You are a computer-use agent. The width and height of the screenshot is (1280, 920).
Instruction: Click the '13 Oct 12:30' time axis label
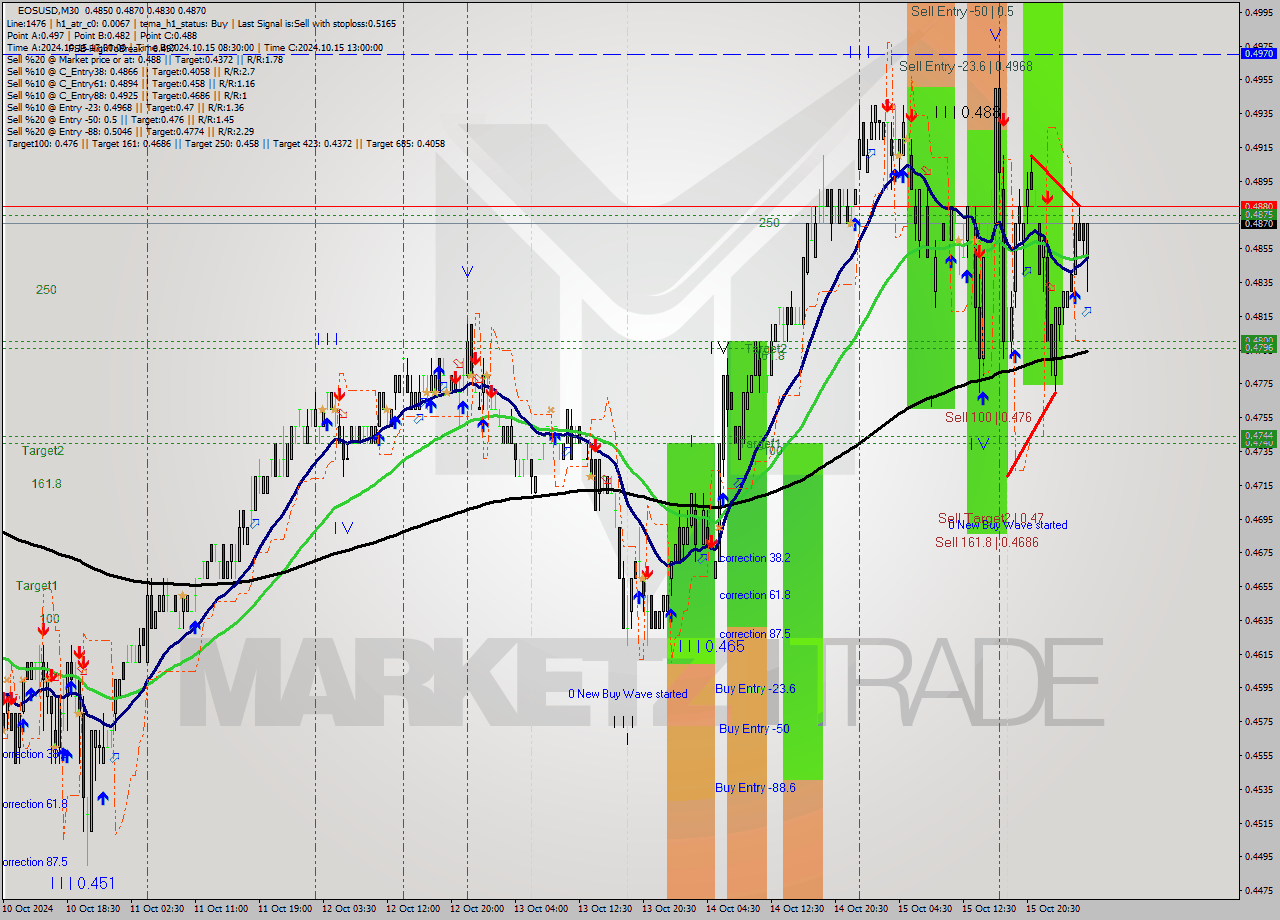tap(605, 909)
